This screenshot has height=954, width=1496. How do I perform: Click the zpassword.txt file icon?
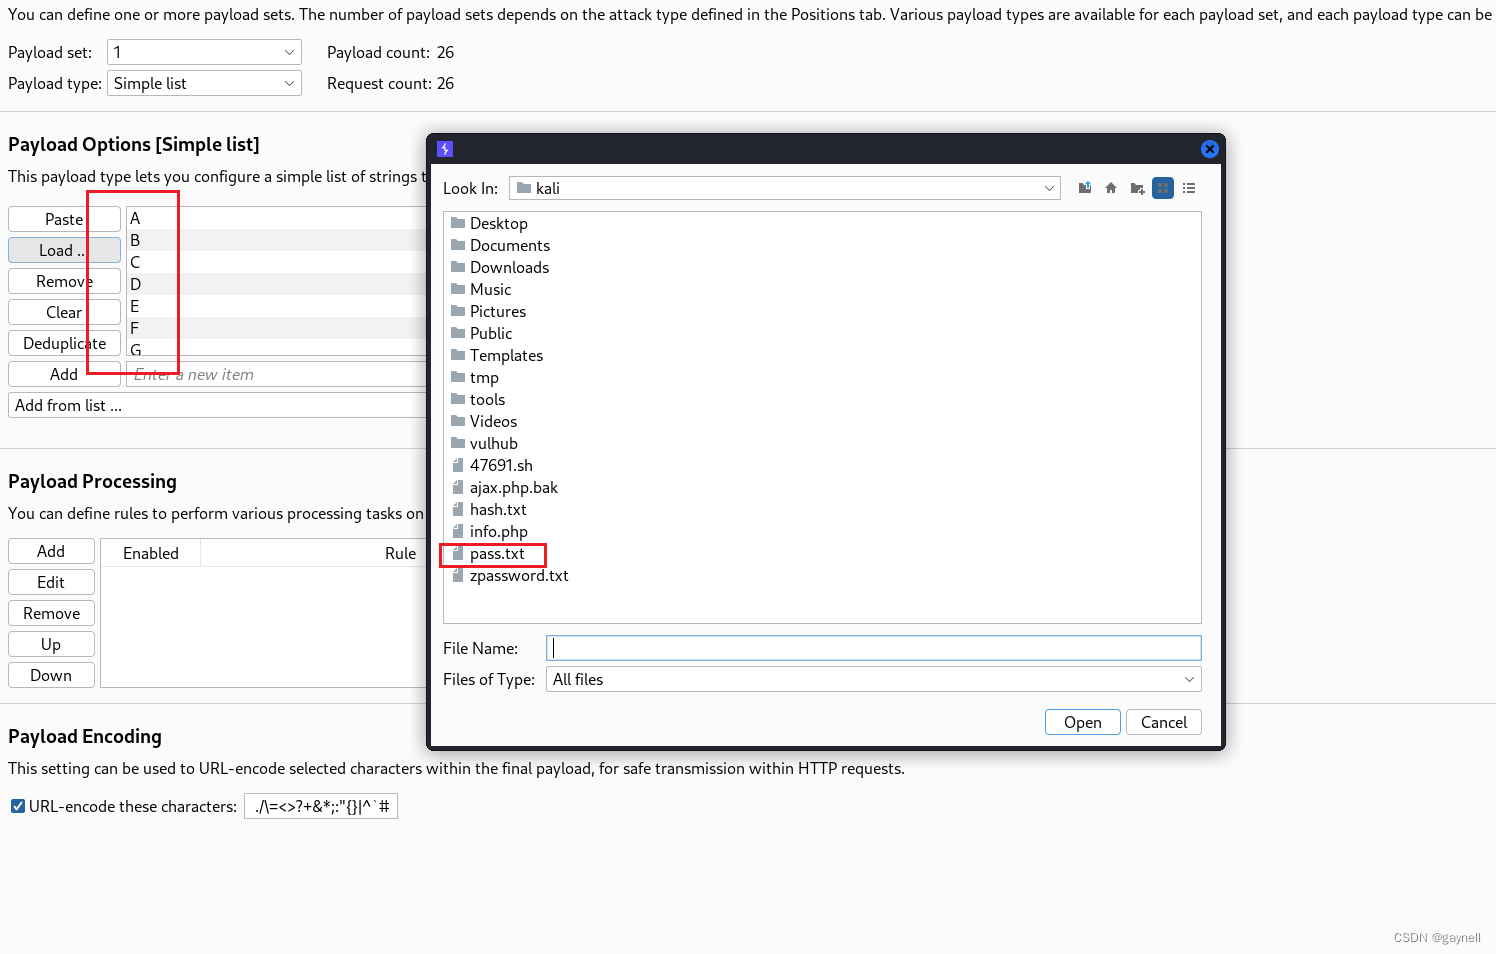(x=458, y=575)
